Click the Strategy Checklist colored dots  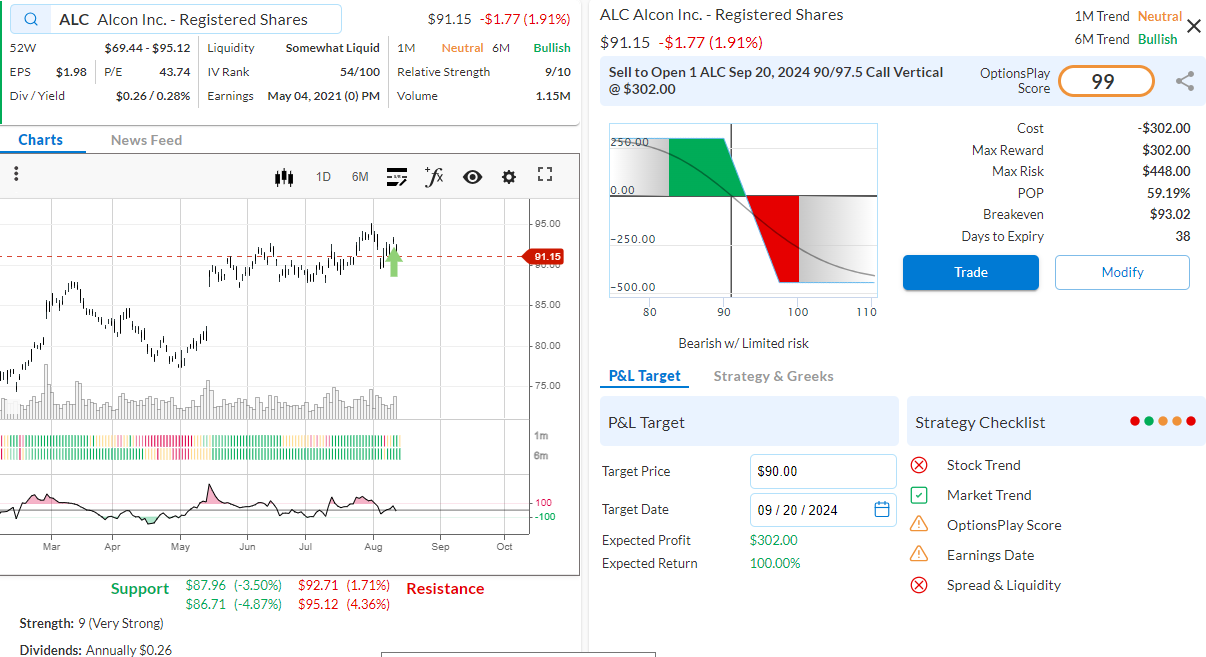click(1163, 422)
